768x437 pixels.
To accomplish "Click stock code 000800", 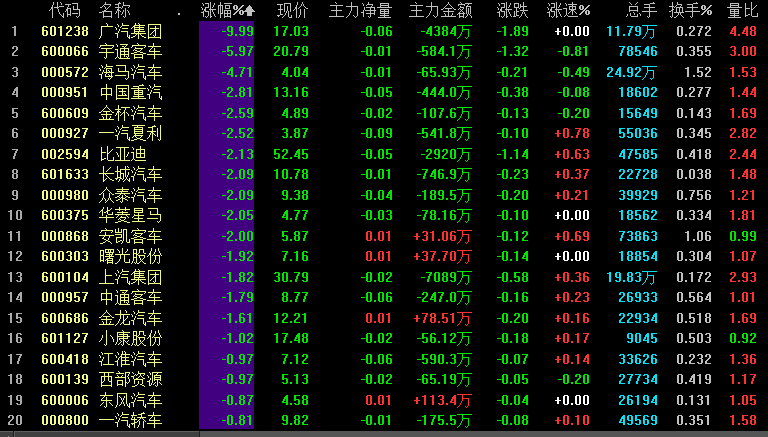I will click(x=65, y=420).
